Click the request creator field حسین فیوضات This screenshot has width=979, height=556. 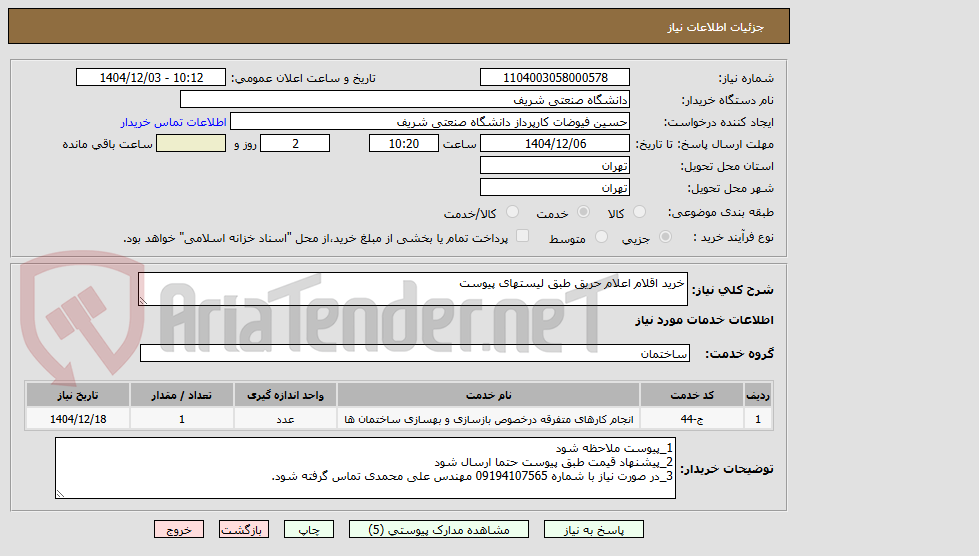point(430,122)
